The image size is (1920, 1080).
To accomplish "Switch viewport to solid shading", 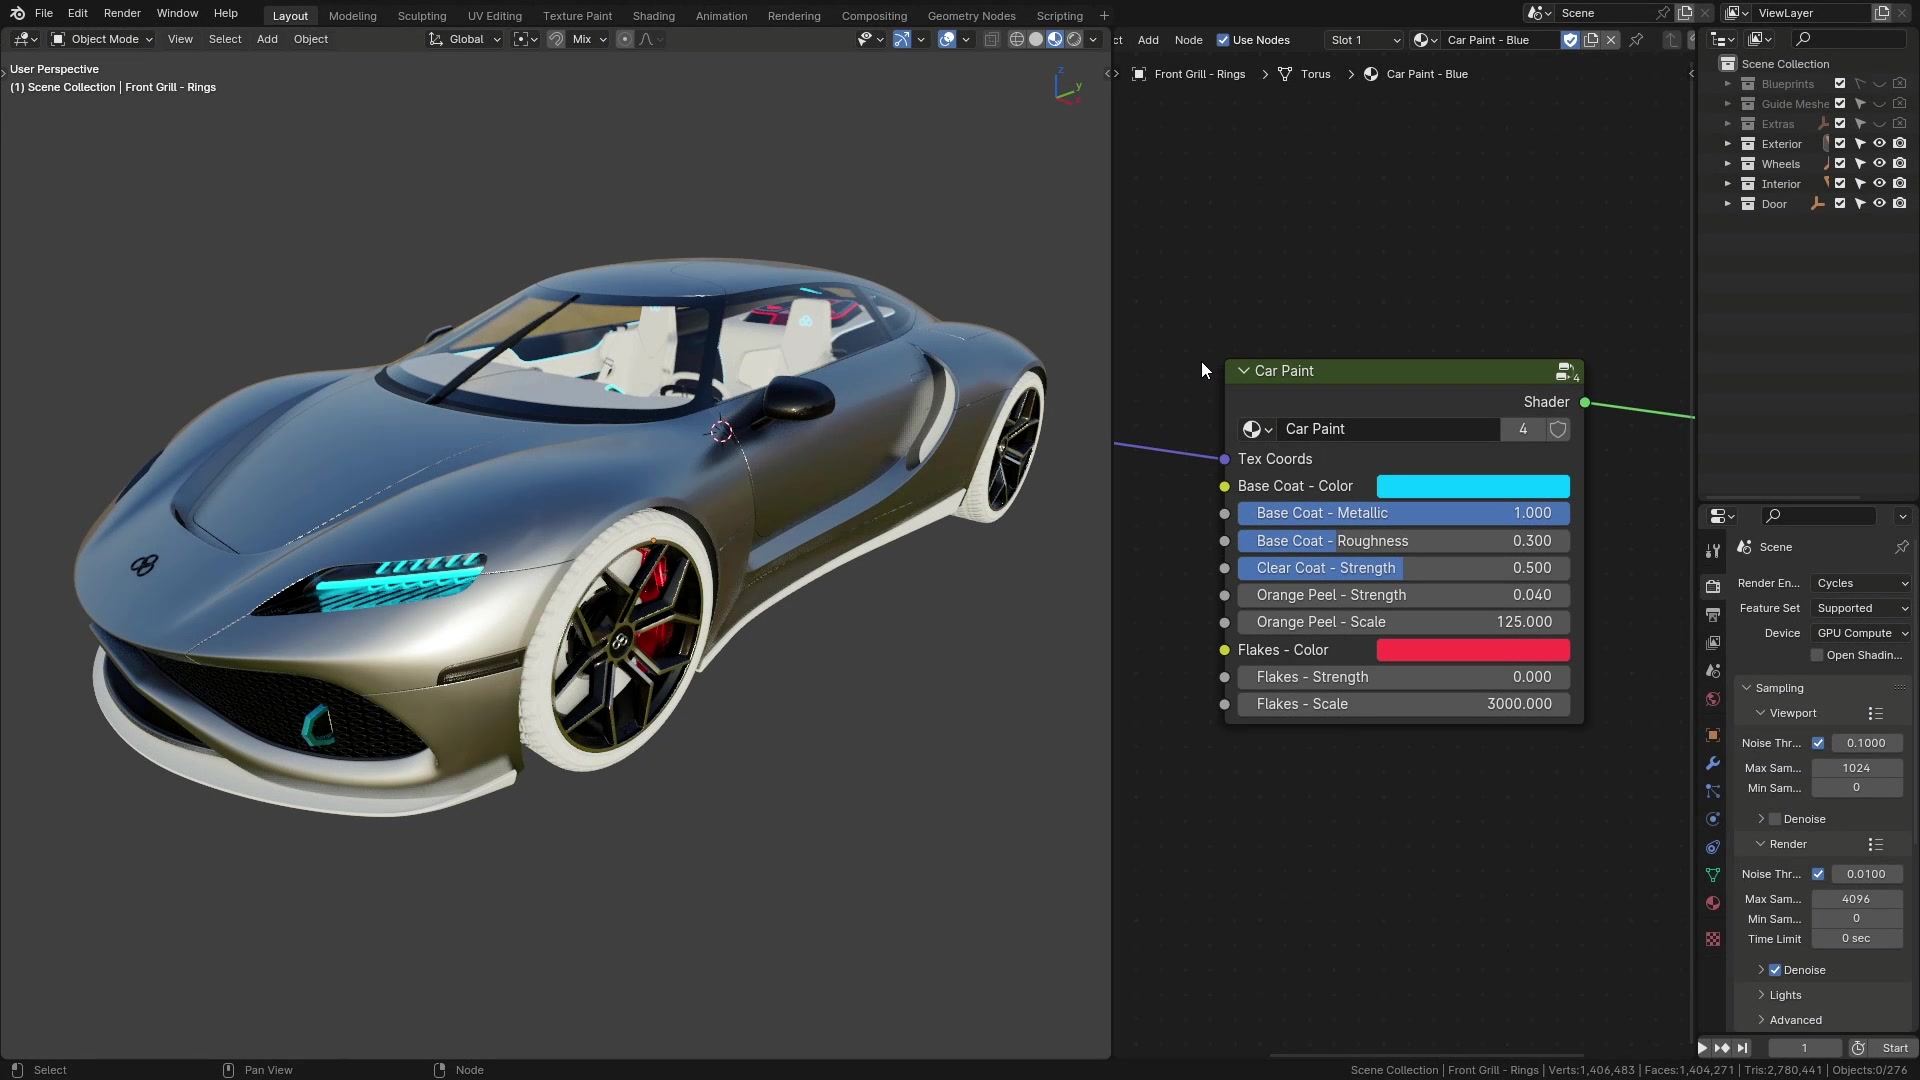I will click(1036, 39).
